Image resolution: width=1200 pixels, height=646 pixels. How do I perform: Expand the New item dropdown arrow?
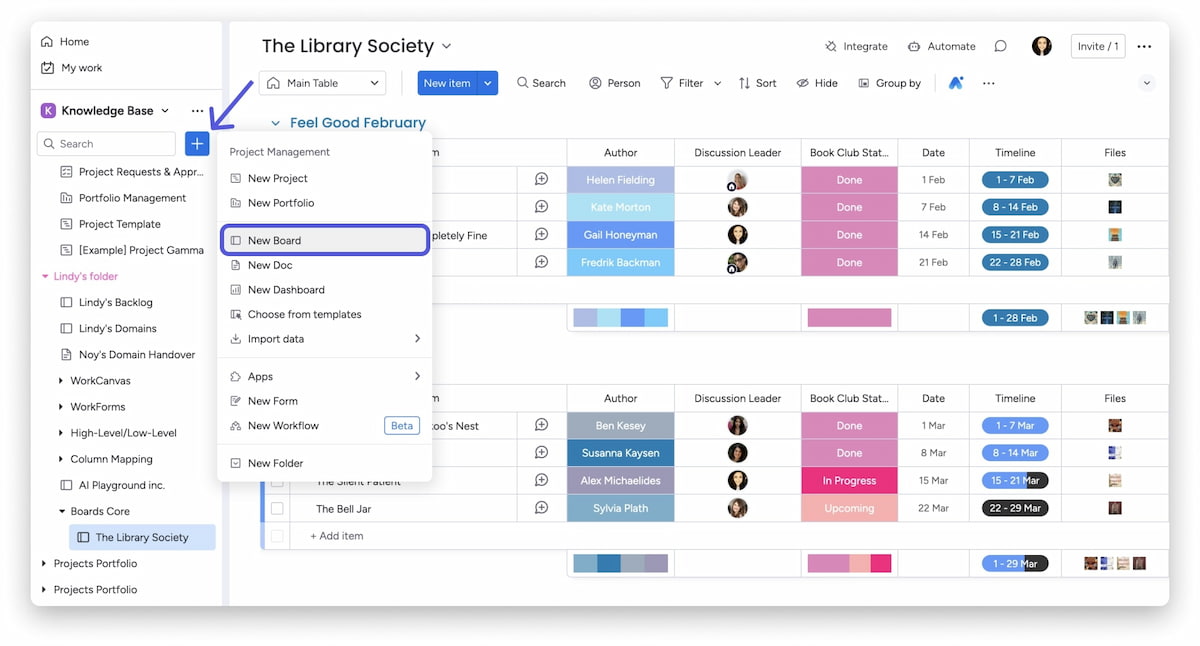tap(487, 83)
